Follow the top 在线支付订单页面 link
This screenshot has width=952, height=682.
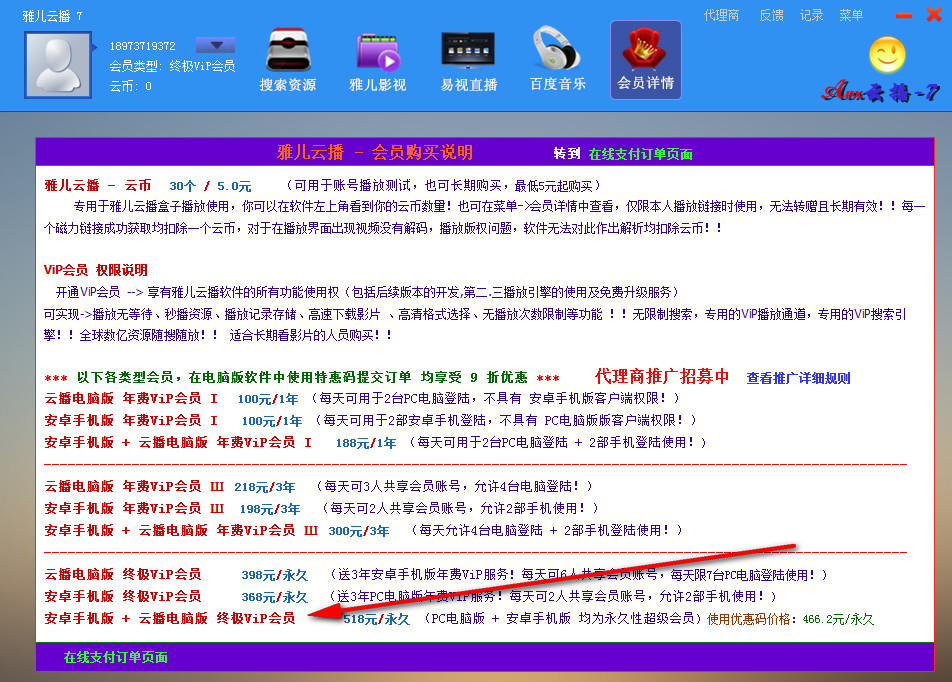pos(641,154)
